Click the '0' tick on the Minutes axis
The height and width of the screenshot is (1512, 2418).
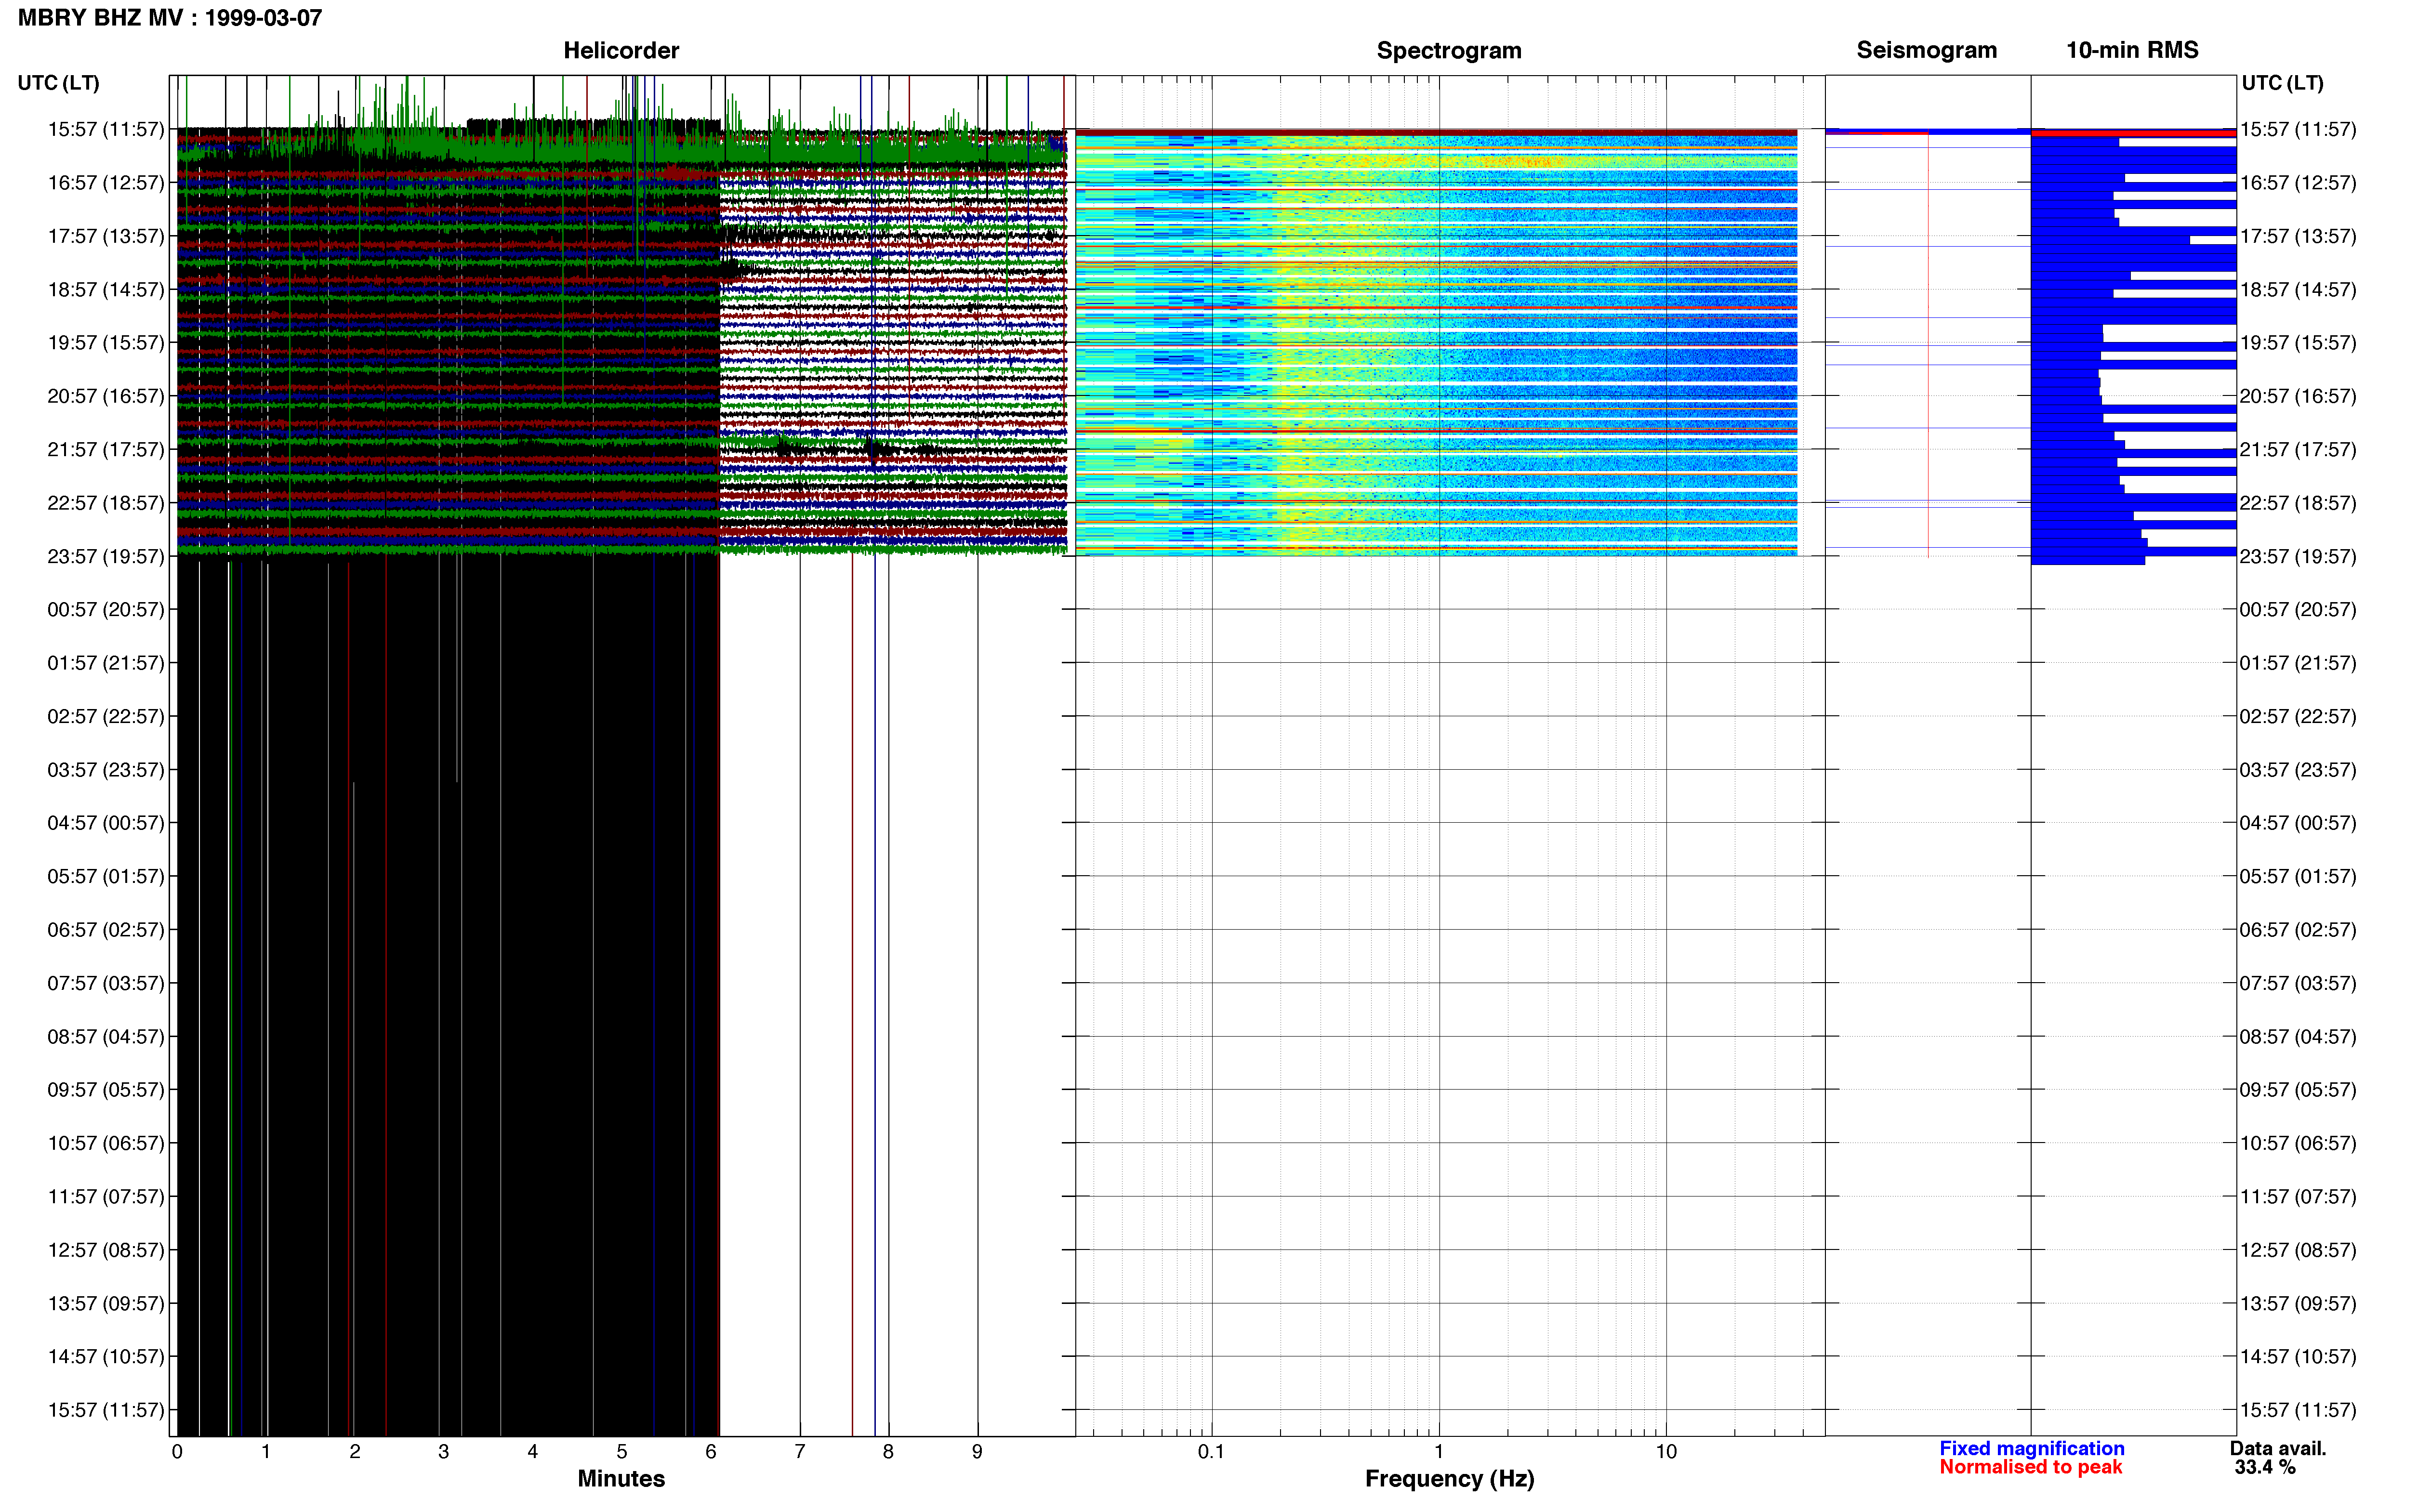(x=177, y=1451)
